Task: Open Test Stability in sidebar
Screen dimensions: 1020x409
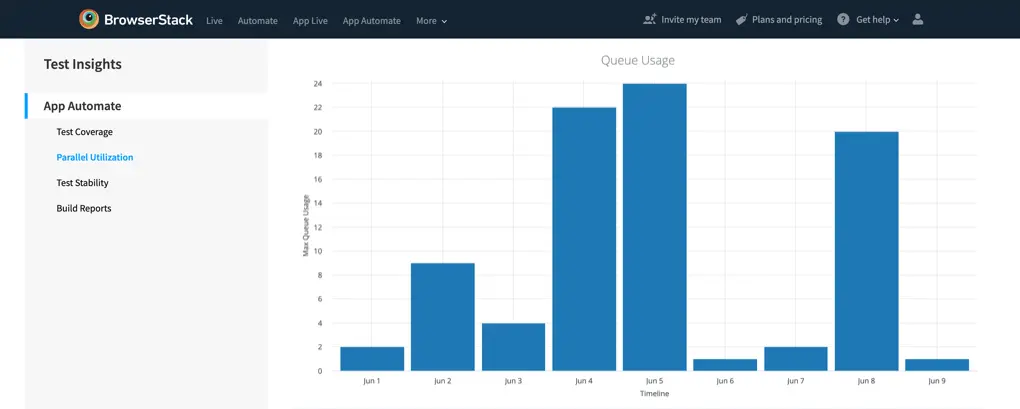Action: [x=83, y=183]
